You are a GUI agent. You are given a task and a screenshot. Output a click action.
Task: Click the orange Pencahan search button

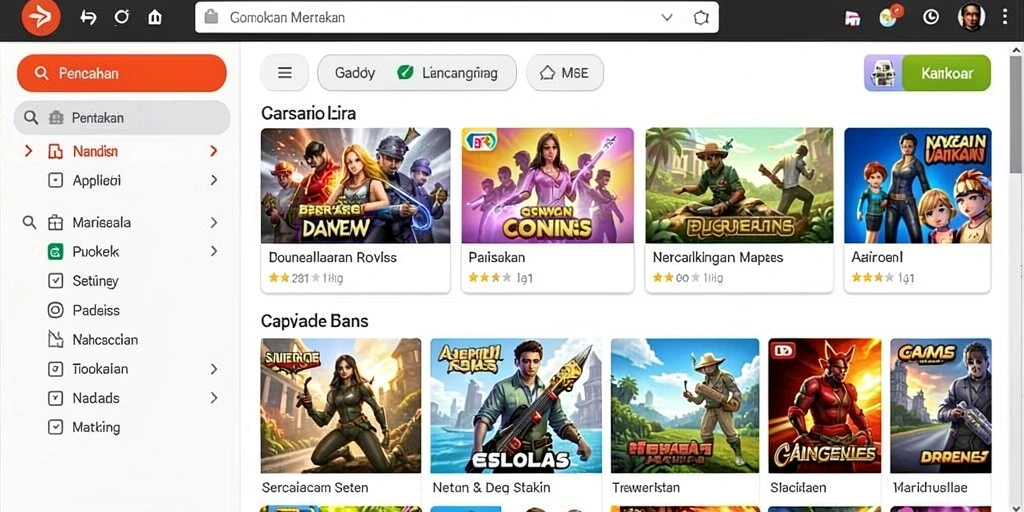[x=121, y=73]
